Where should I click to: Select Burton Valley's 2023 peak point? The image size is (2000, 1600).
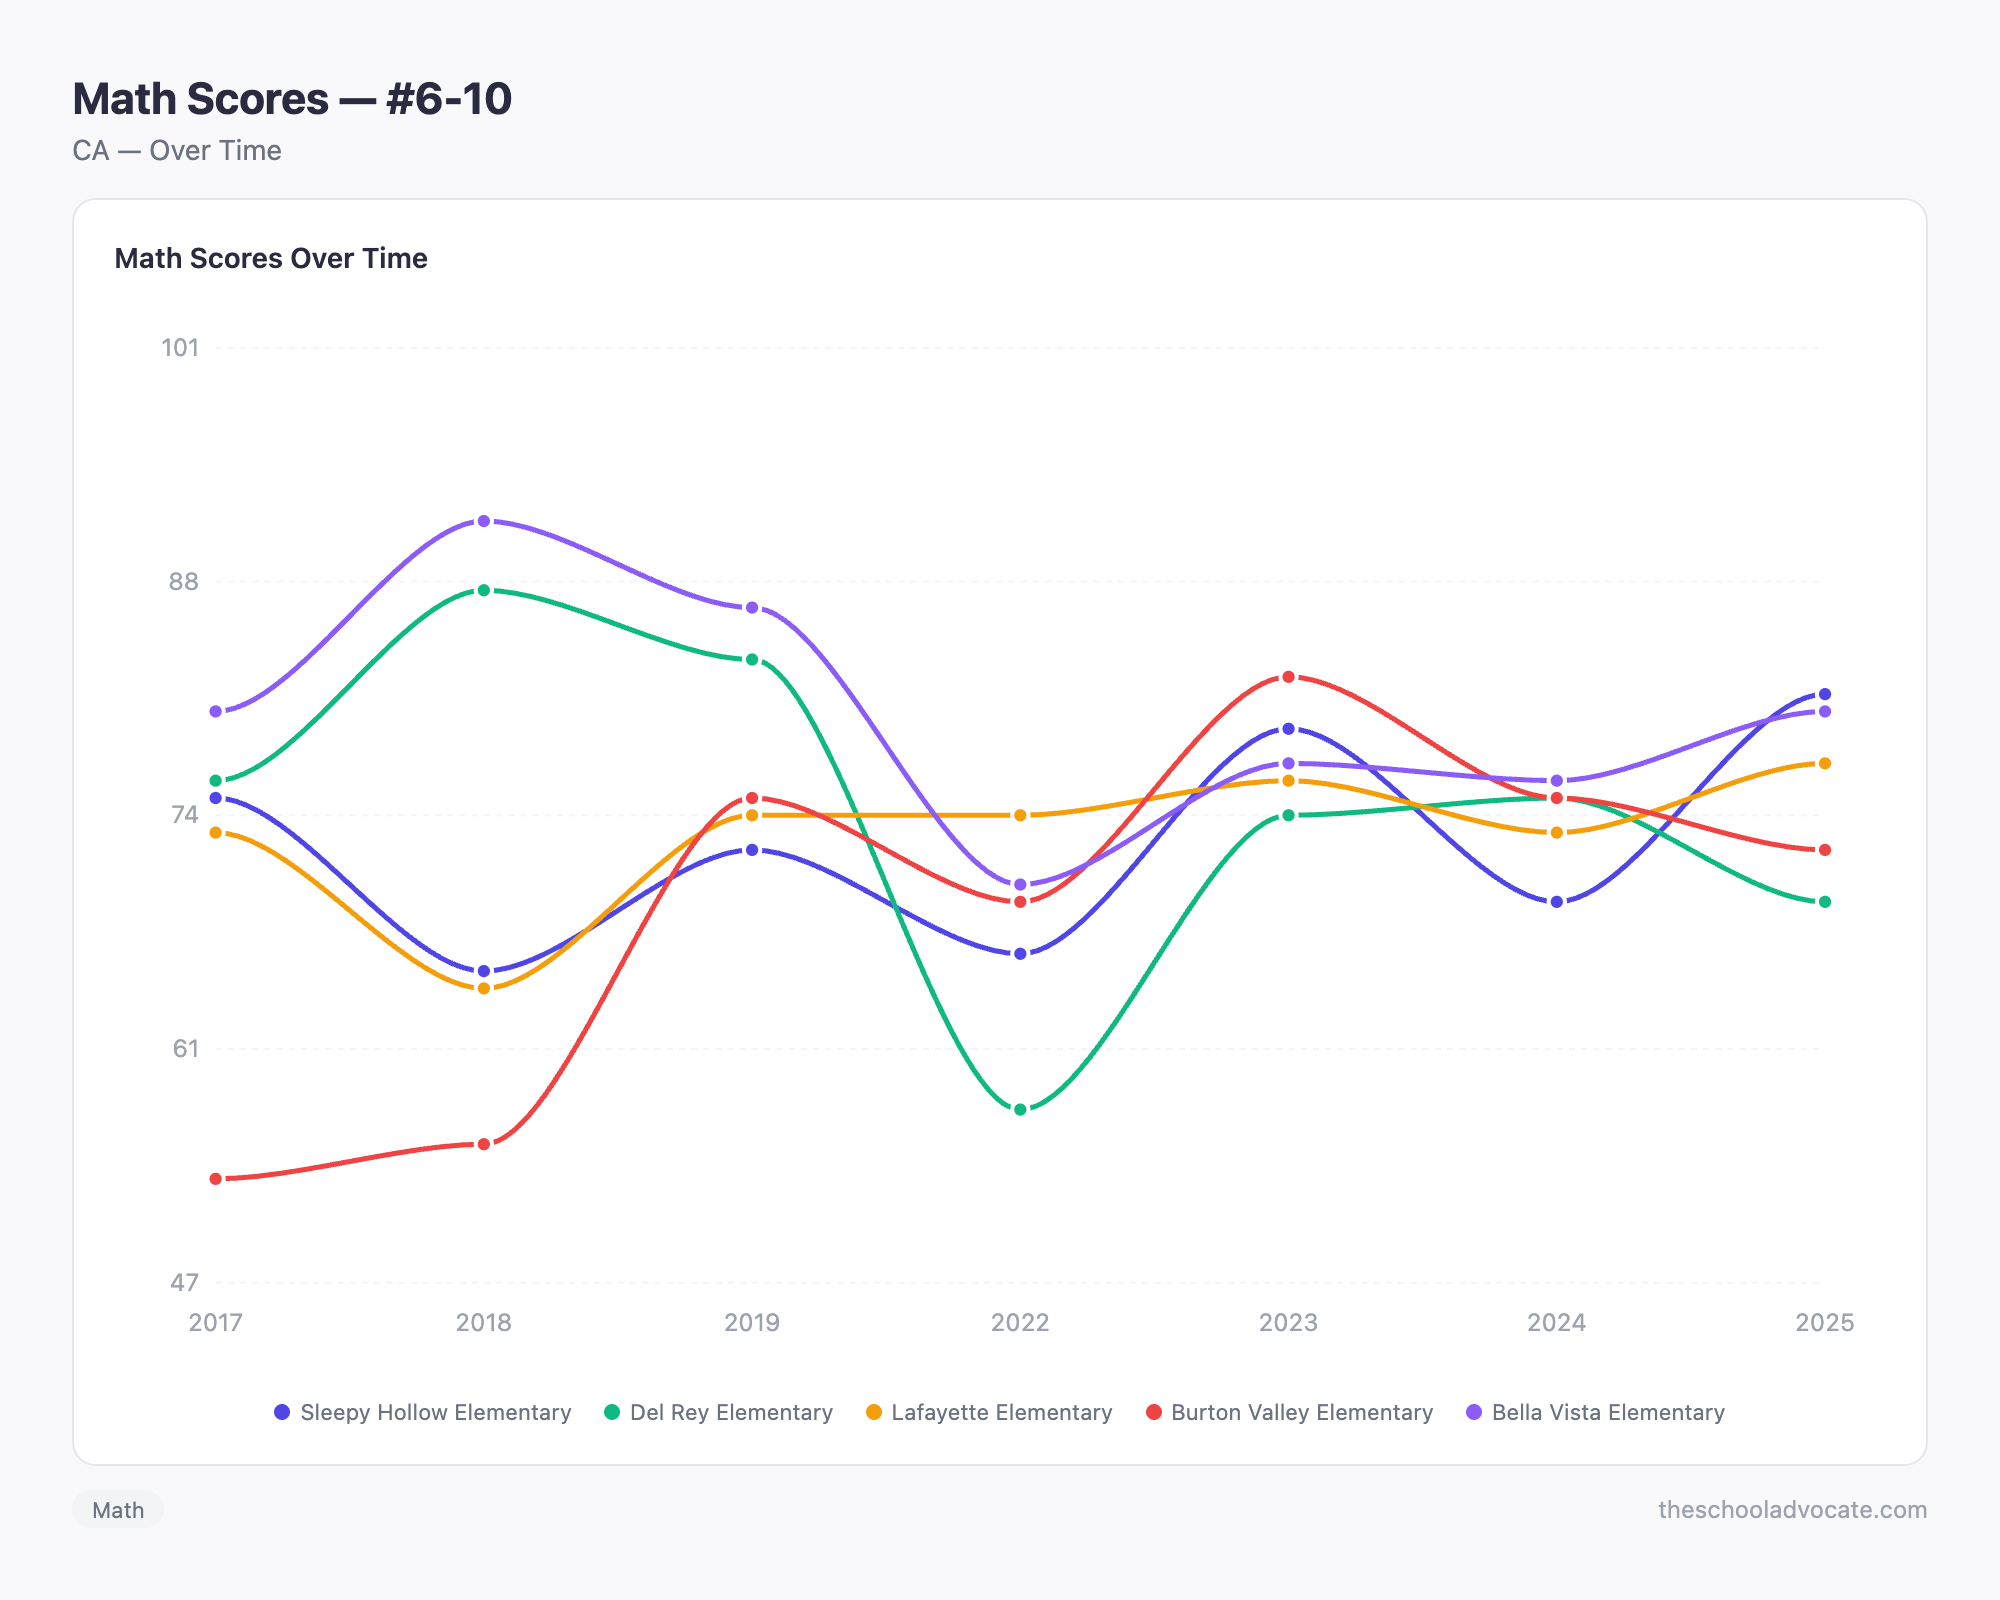[1288, 677]
